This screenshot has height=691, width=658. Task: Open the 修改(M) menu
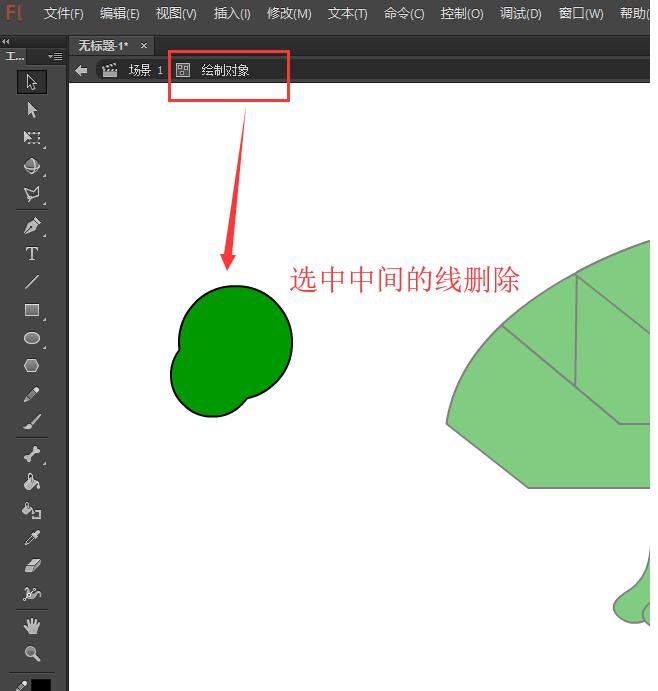point(289,14)
